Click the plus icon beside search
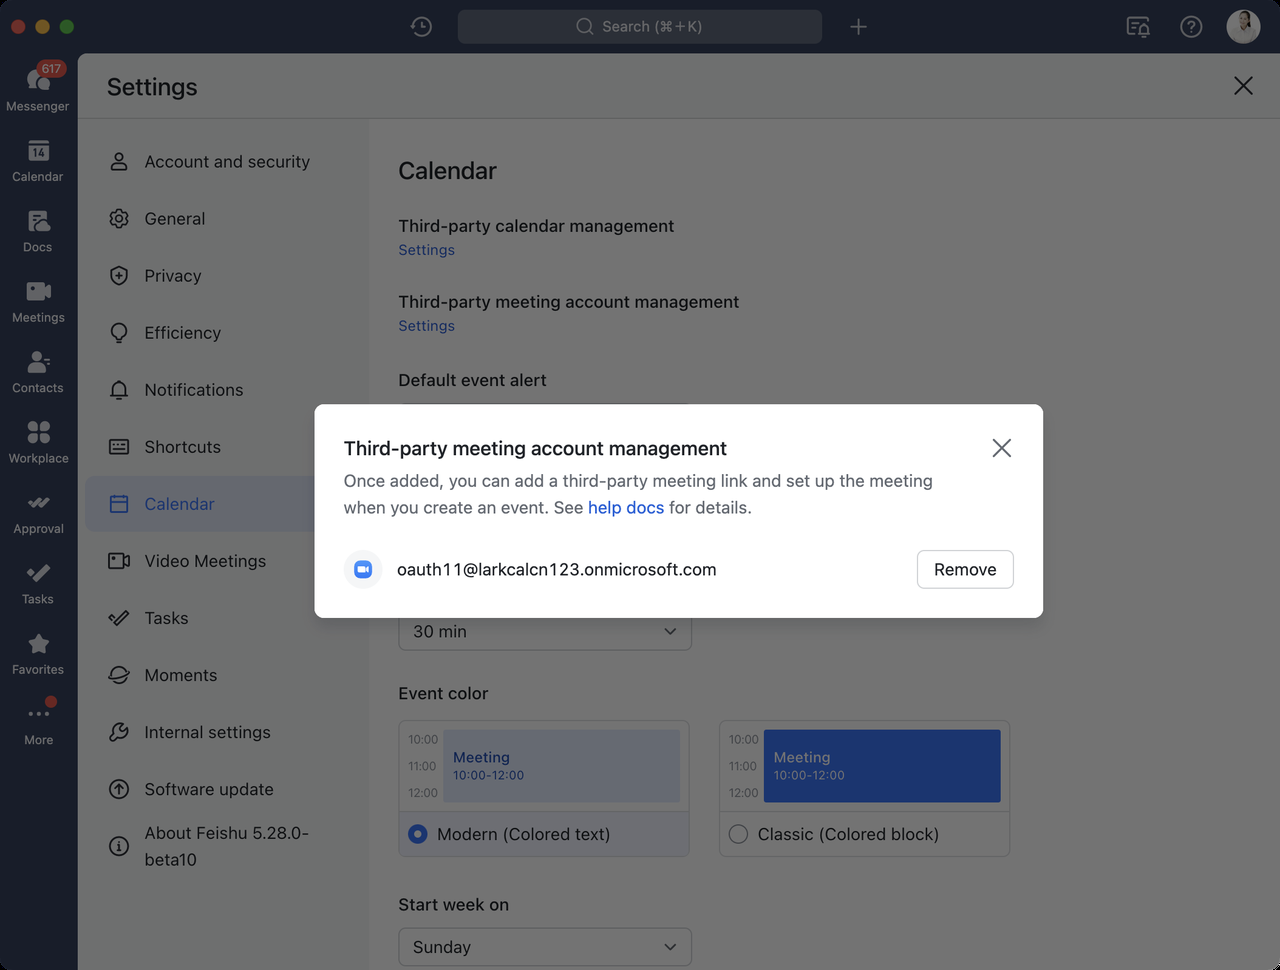The image size is (1280, 970). click(x=858, y=27)
